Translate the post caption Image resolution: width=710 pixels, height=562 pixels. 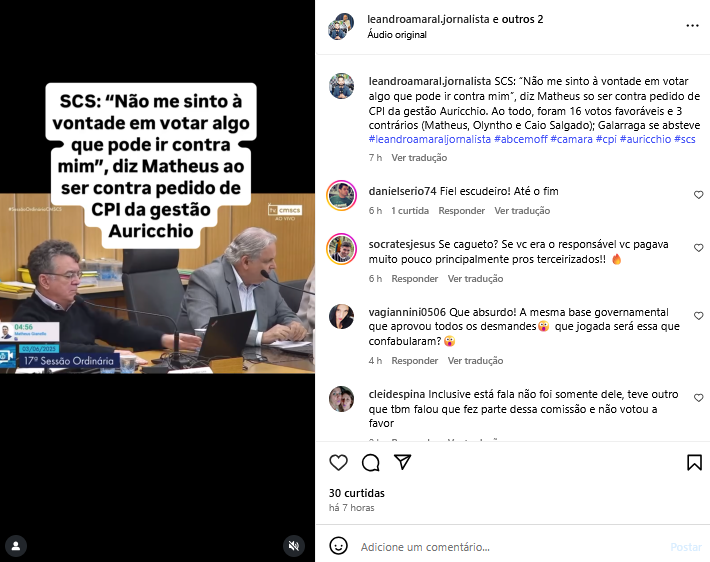[419, 158]
